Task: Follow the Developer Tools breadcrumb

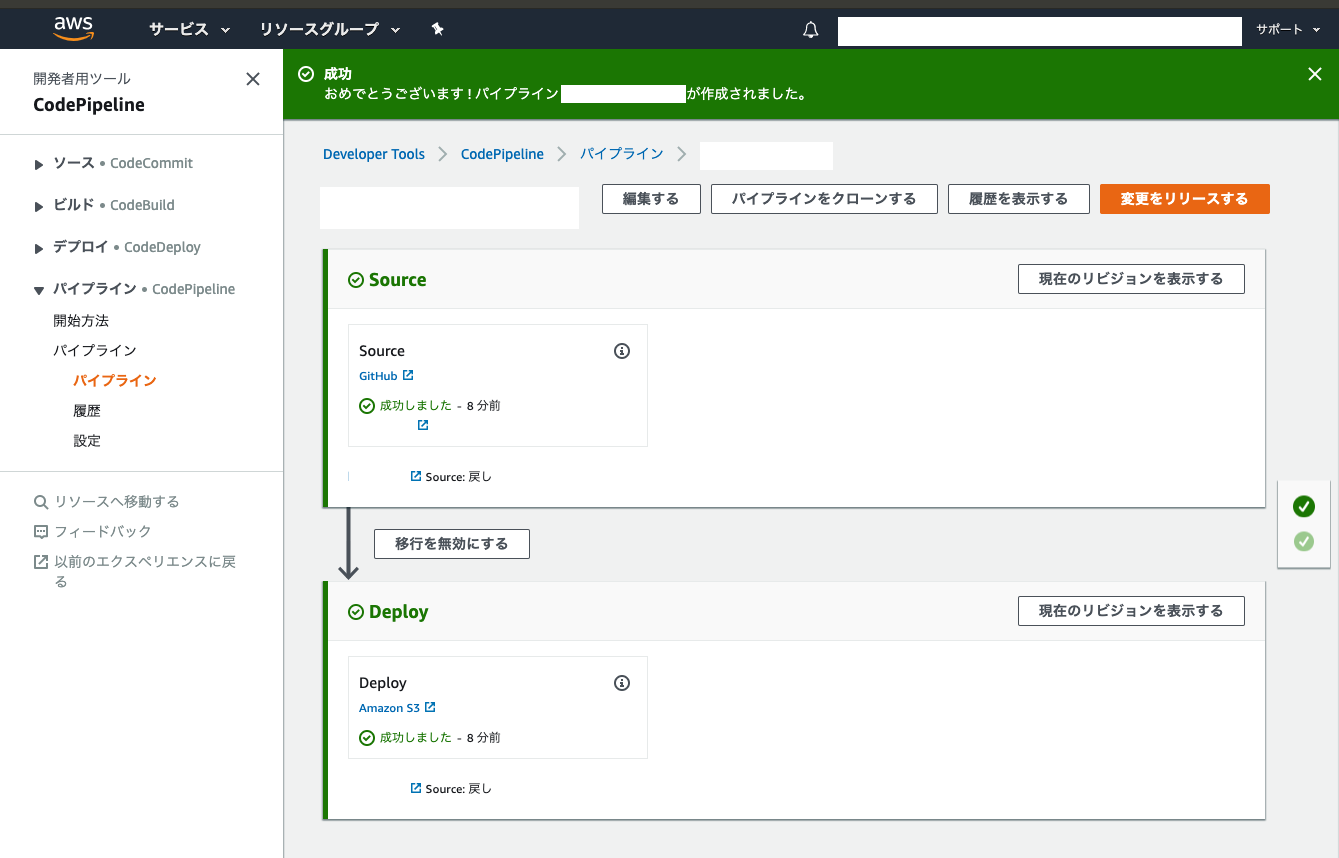Action: coord(374,154)
